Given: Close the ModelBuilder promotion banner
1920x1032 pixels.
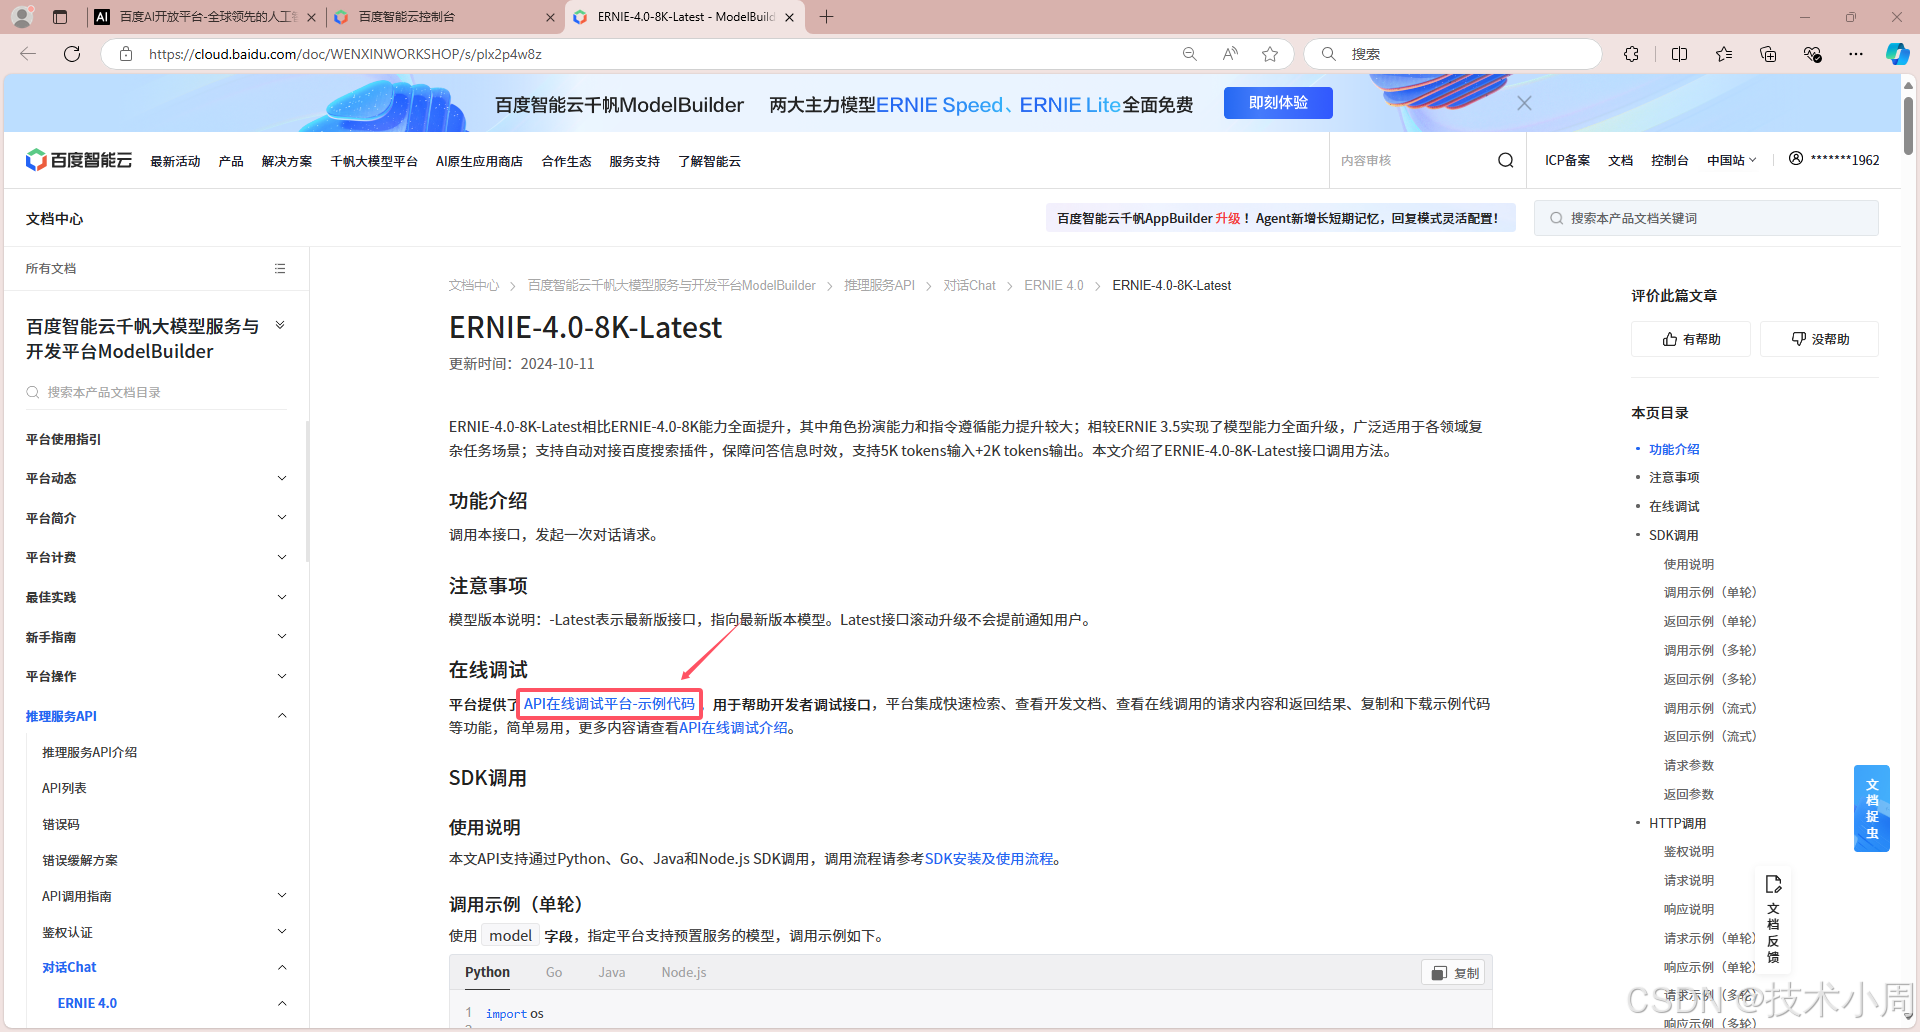Looking at the screenshot, I should [1524, 103].
